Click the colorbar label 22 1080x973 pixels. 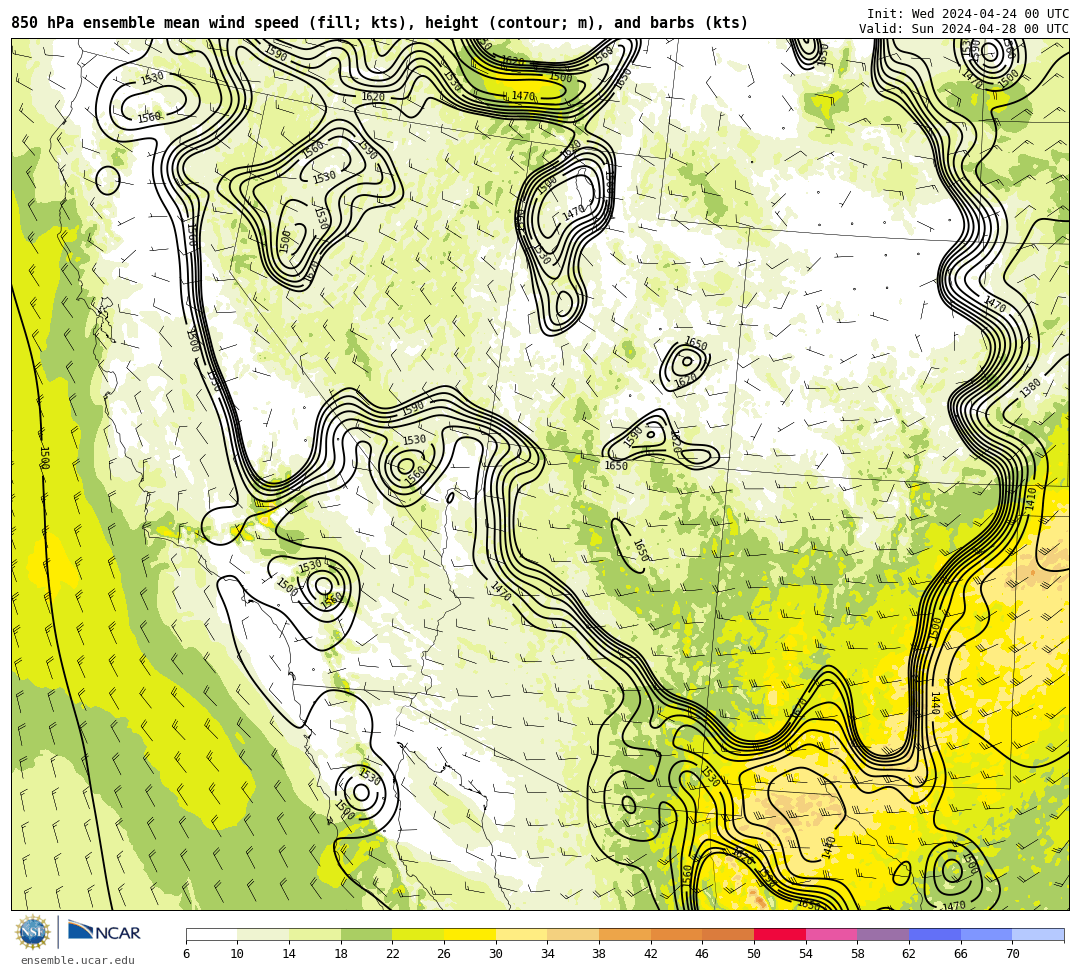pos(393,954)
